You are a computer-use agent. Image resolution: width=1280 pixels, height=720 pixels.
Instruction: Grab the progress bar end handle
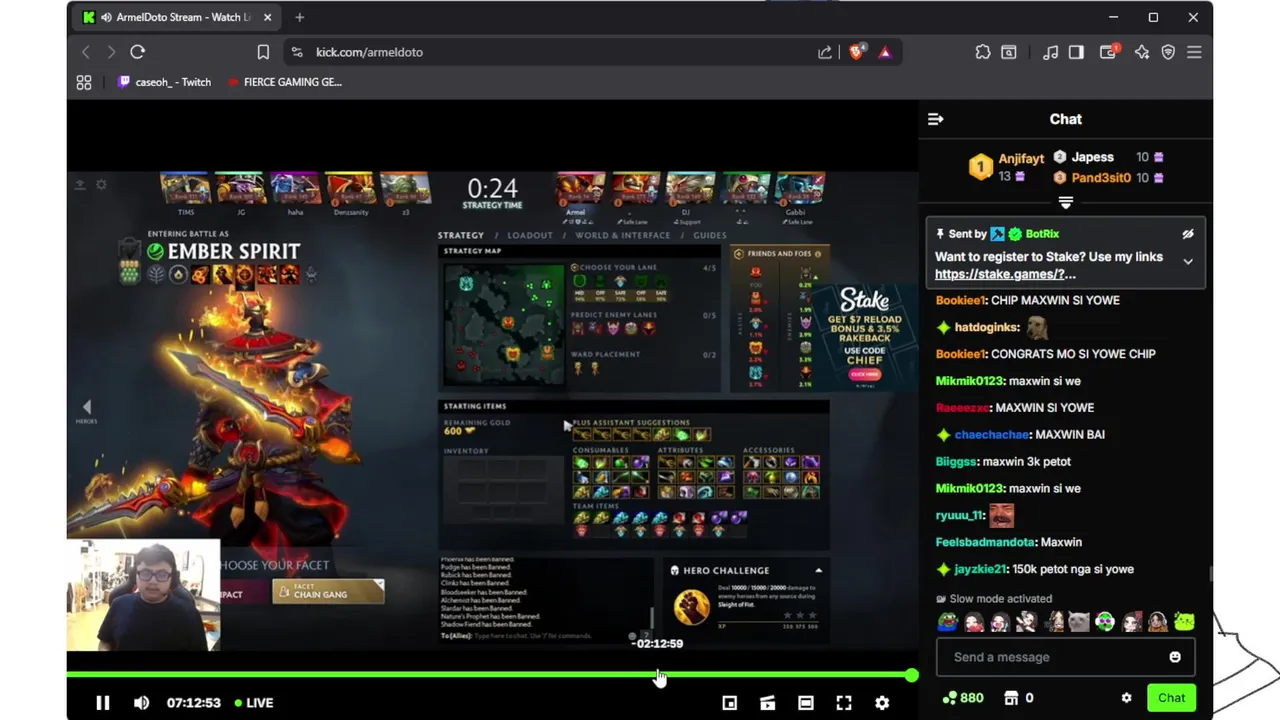point(911,676)
